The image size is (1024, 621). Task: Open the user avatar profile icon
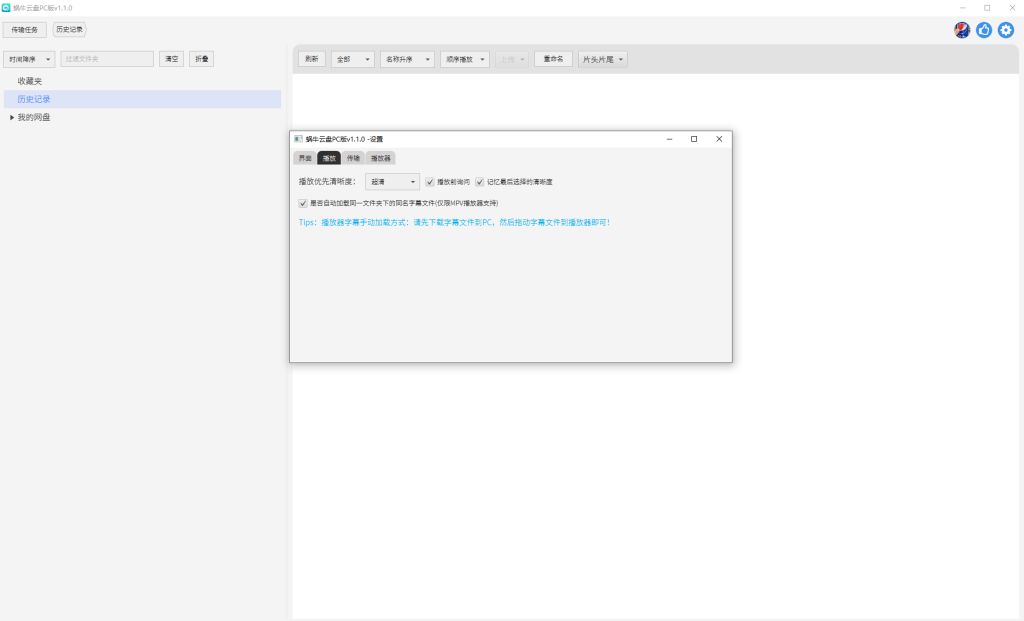point(962,30)
